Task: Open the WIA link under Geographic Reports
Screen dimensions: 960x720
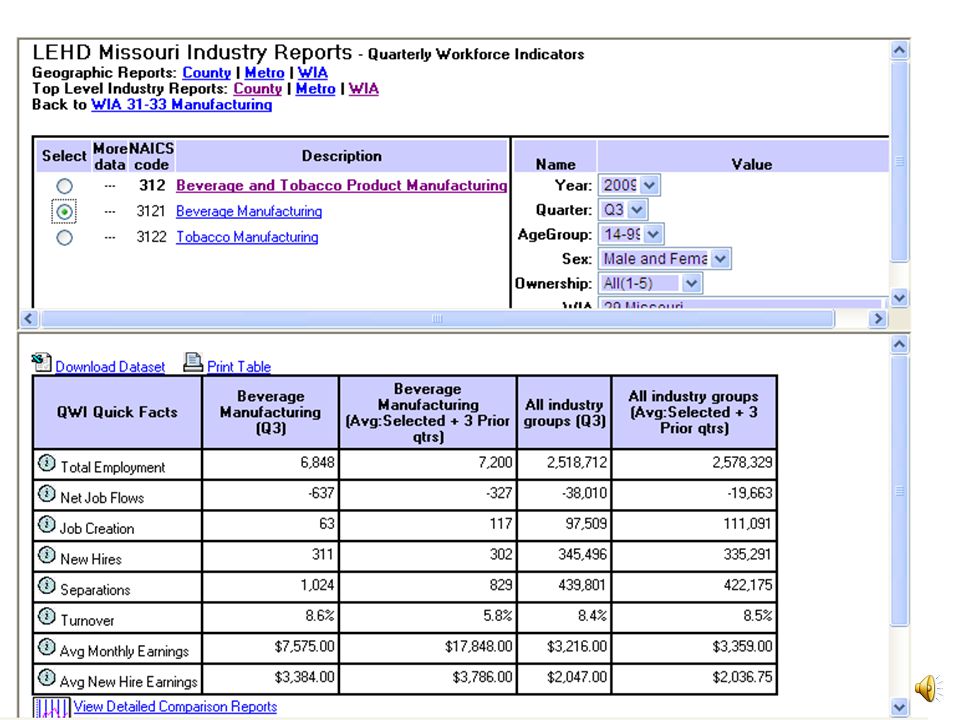Action: tap(313, 73)
